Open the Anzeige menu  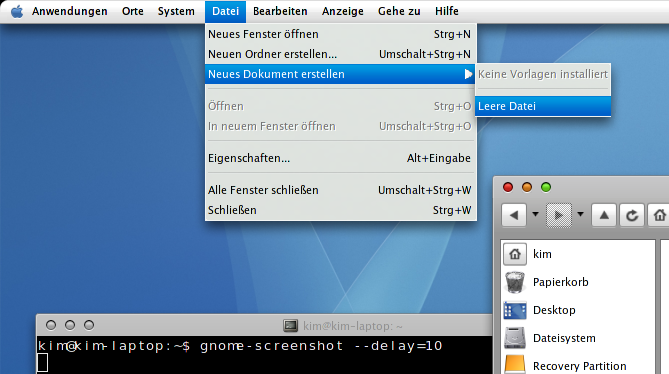click(x=343, y=12)
